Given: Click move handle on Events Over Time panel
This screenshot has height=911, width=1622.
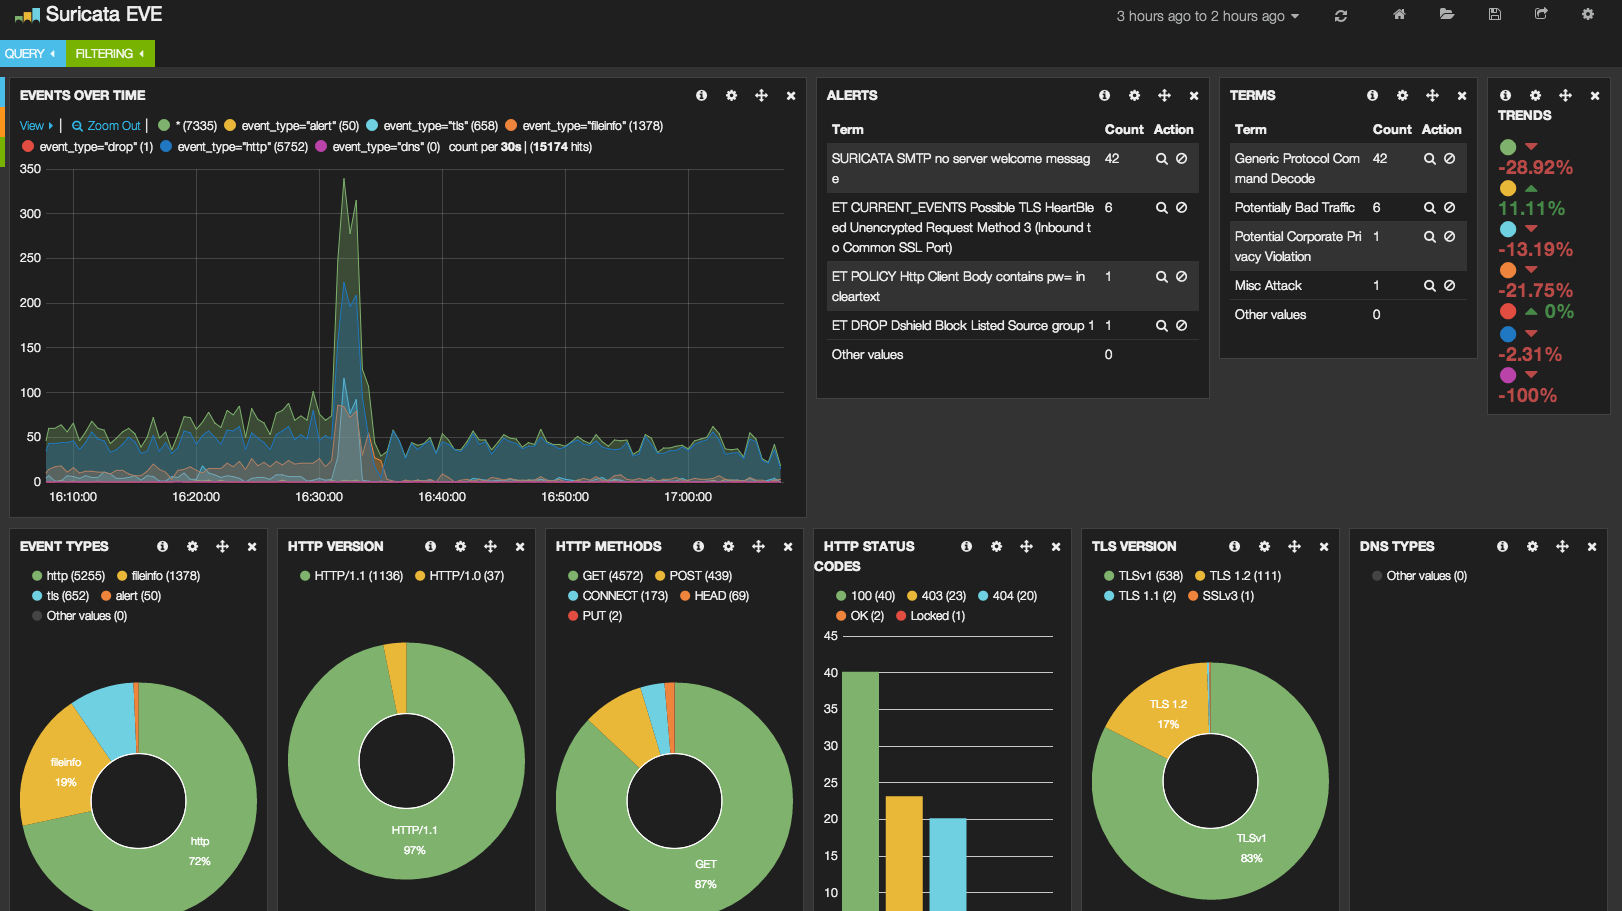Looking at the screenshot, I should click(761, 96).
